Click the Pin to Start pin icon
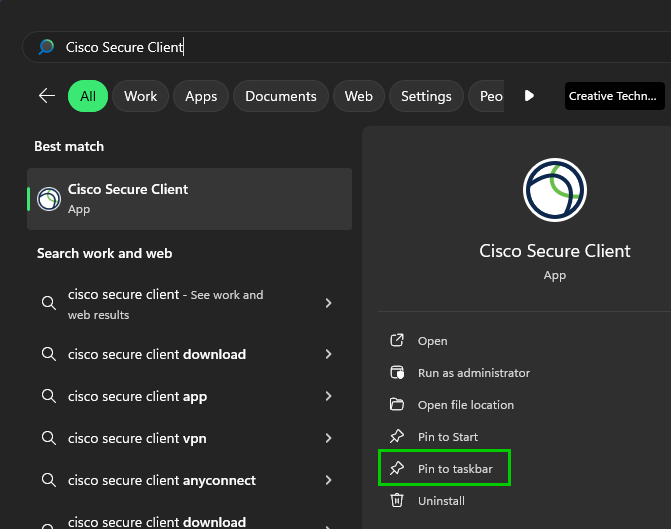Screen dimensions: 671x529 tap(397, 437)
